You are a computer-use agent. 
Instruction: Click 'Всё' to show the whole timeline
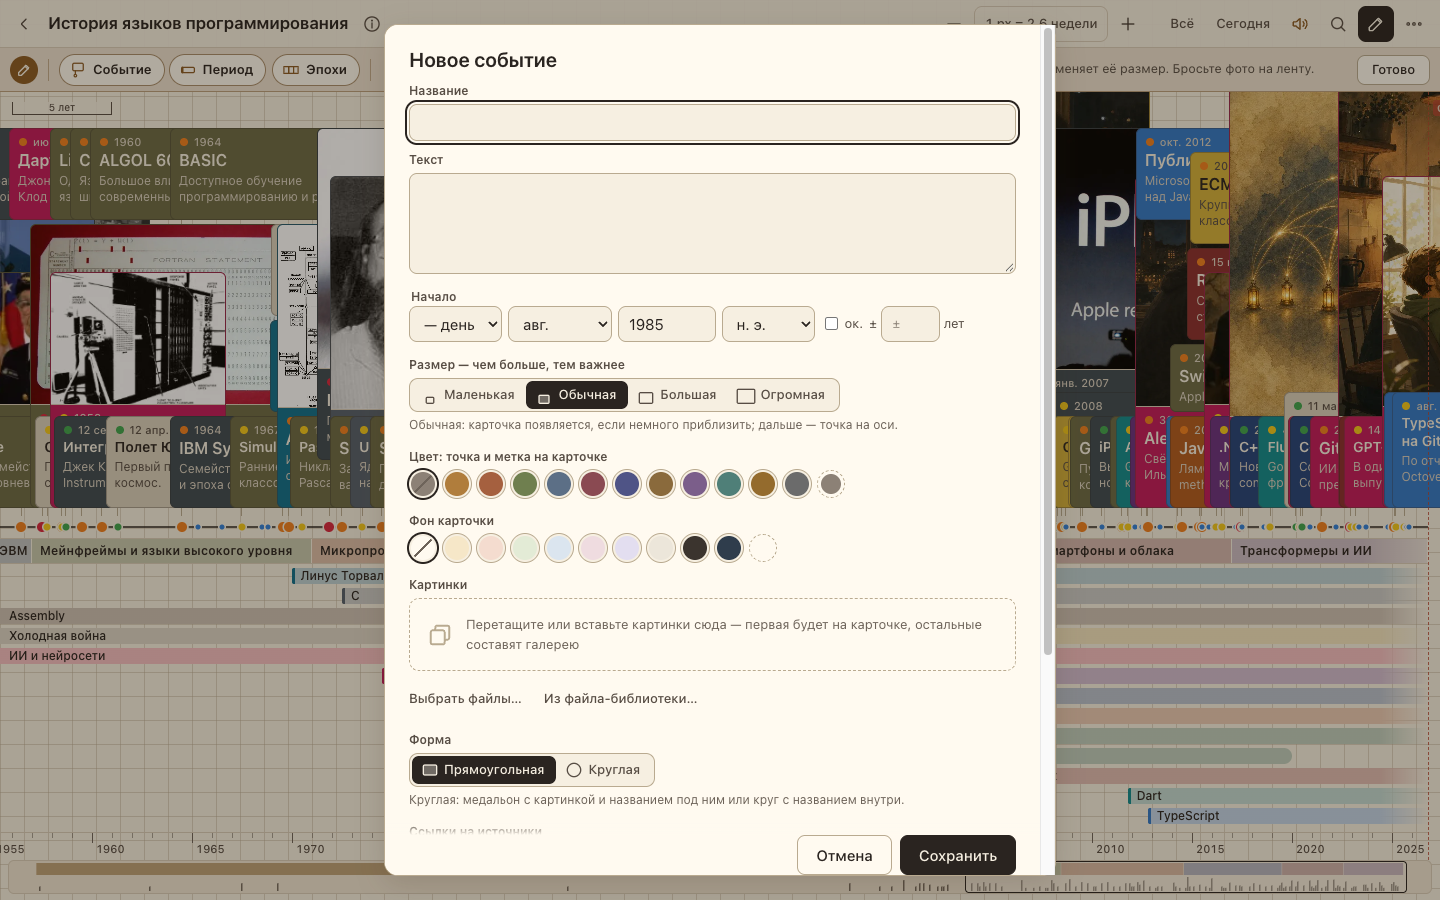(1182, 24)
